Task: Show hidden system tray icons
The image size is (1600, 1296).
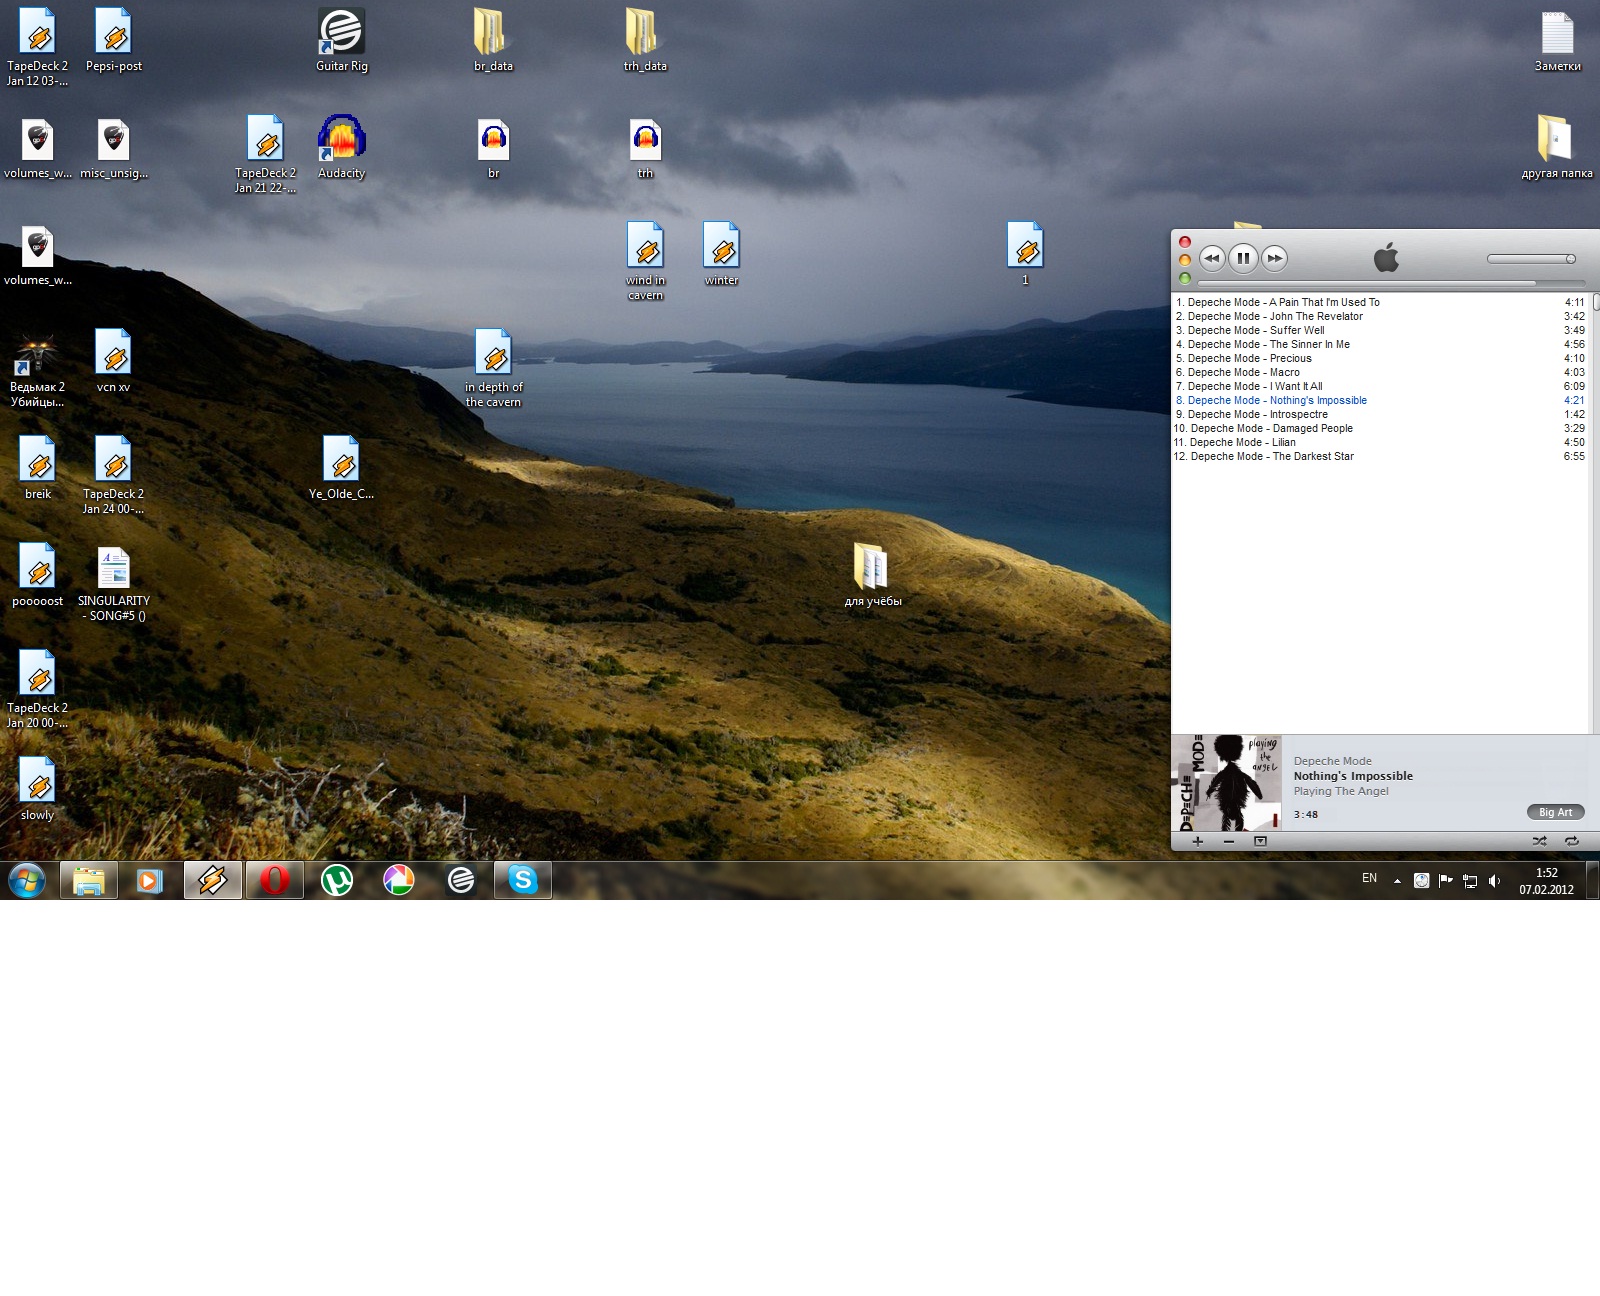Action: 1397,881
